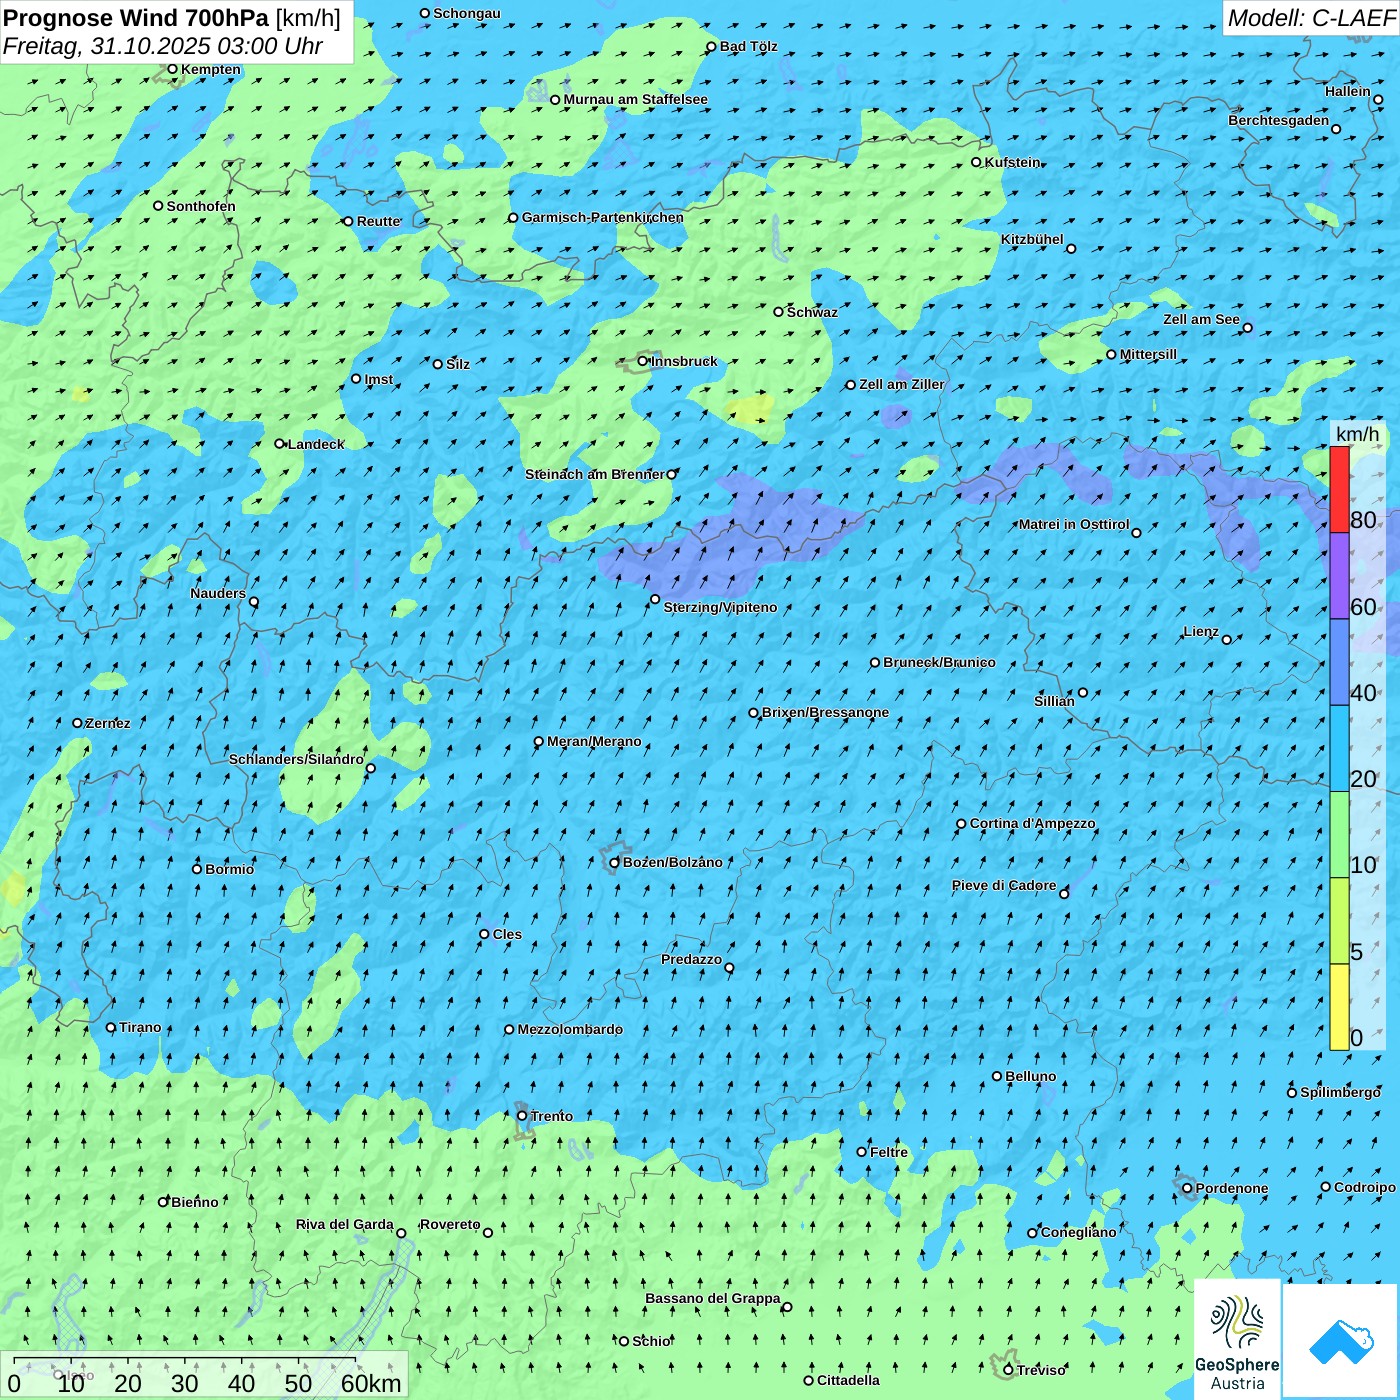This screenshot has height=1400, width=1400.
Task: Click the Innsbruck city marker
Action: 643,361
